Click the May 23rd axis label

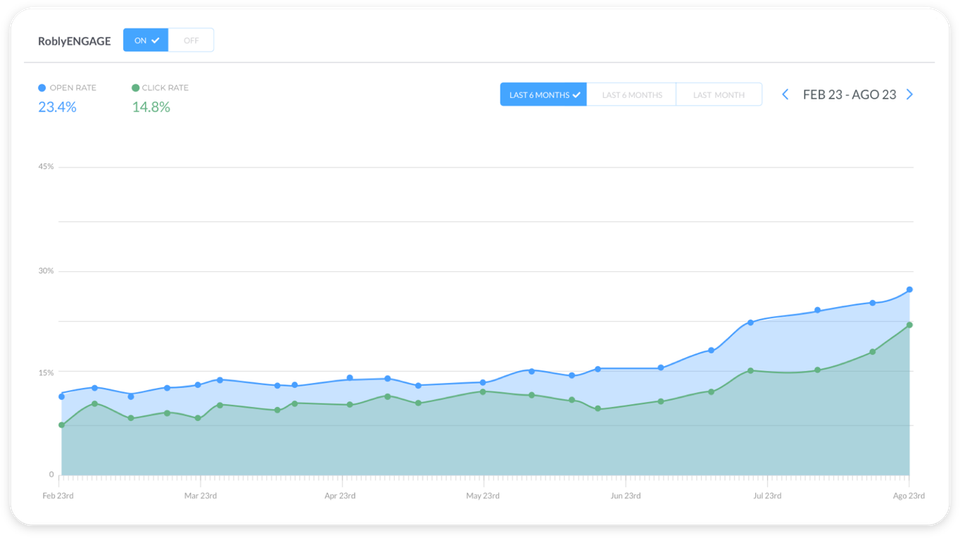(x=483, y=495)
